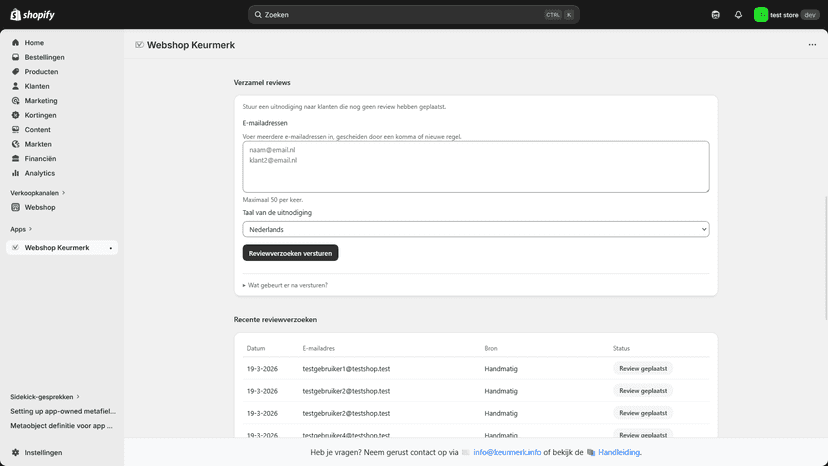Expand Sidekick-gesprekken section
Viewport: 828px width, 466px height.
pos(45,397)
